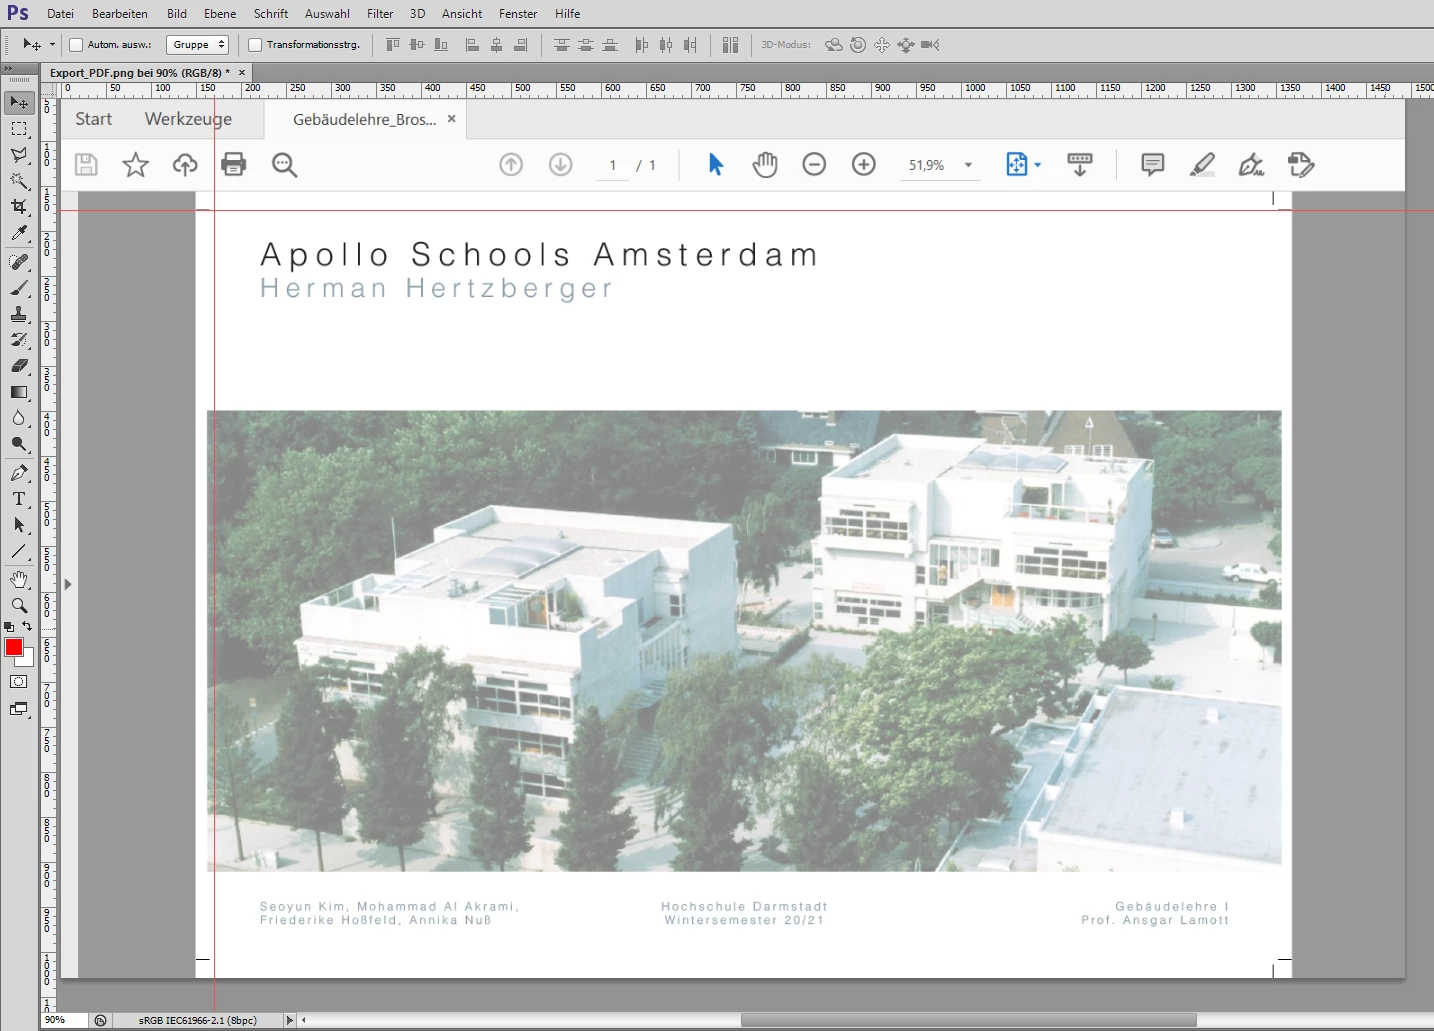This screenshot has height=1031, width=1434.
Task: Select the Move tool in the toolbox
Action: click(19, 102)
